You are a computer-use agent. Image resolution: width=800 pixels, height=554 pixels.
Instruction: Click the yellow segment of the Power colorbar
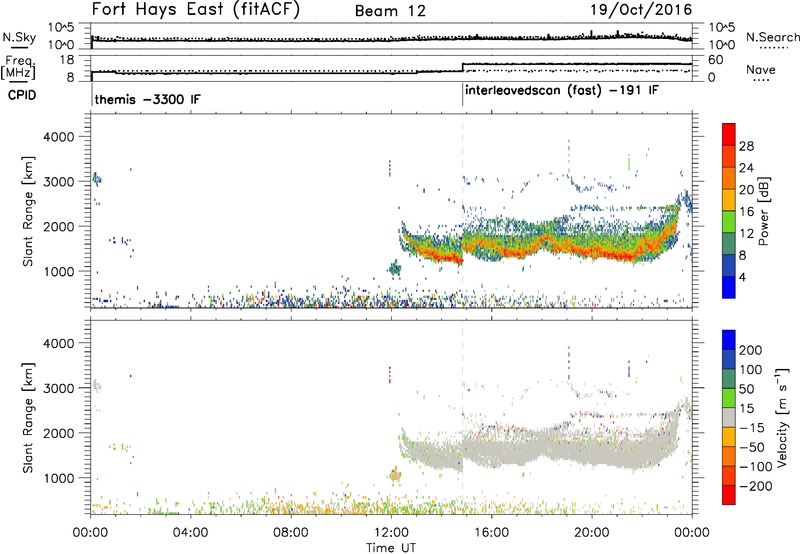[x=729, y=199]
